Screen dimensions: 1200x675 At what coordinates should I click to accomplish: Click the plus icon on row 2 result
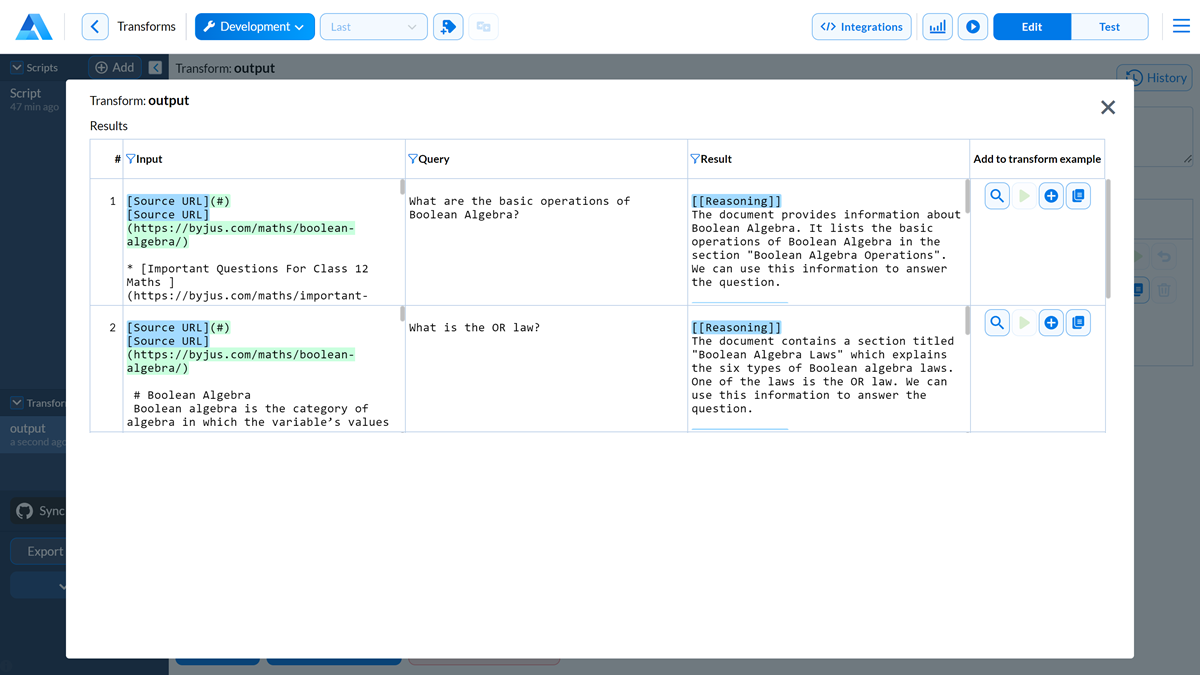(1051, 322)
